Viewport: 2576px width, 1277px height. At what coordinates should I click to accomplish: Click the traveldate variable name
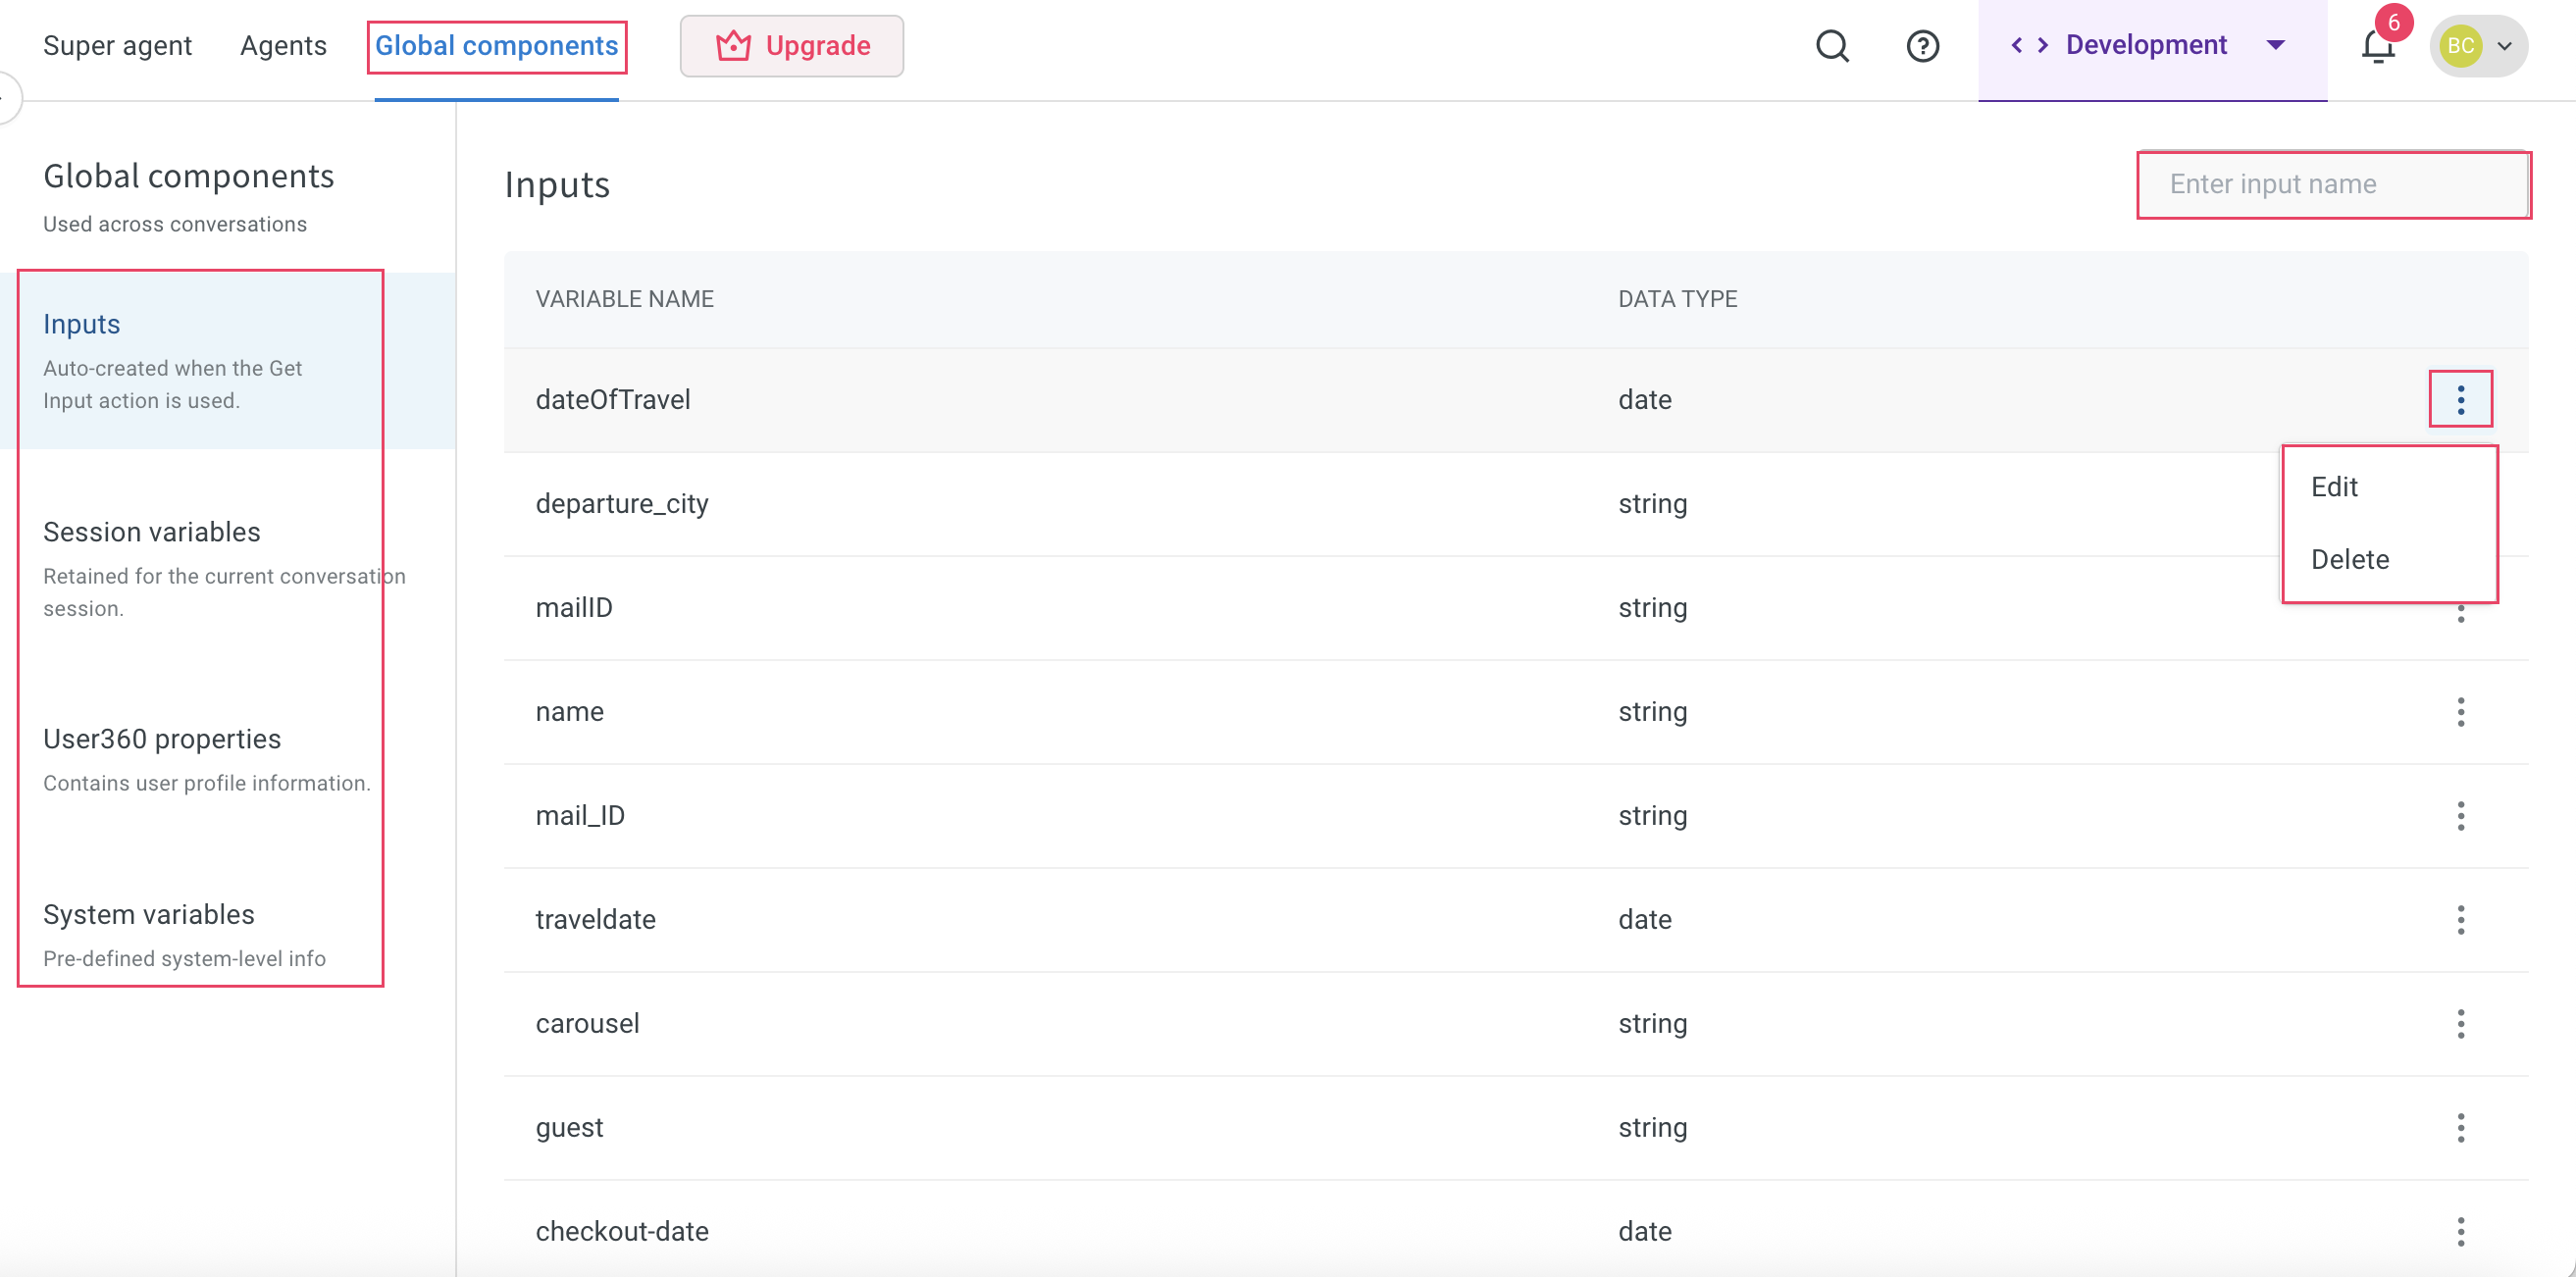click(595, 920)
